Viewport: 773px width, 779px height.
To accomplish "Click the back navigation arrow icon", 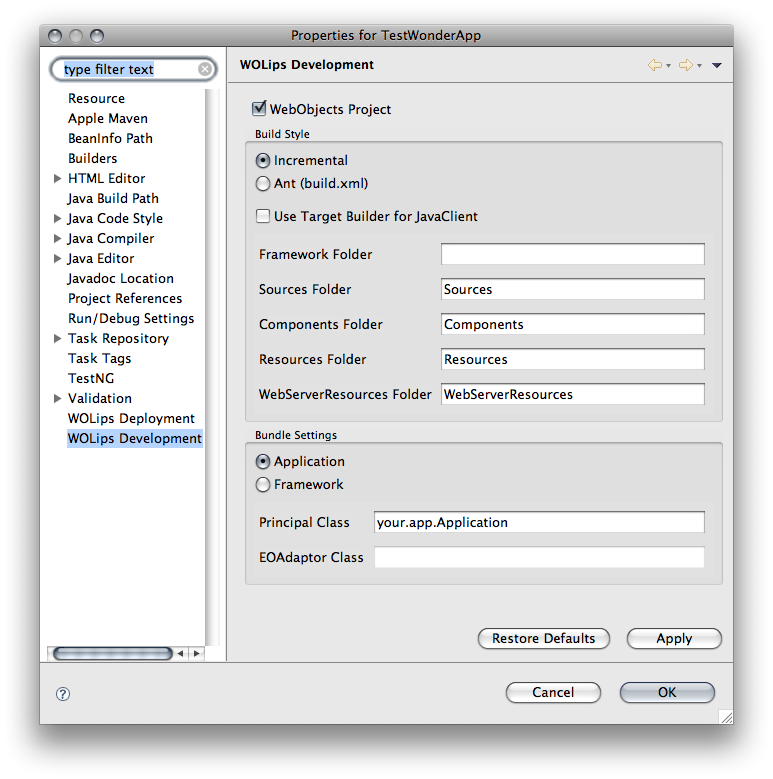I will 655,65.
